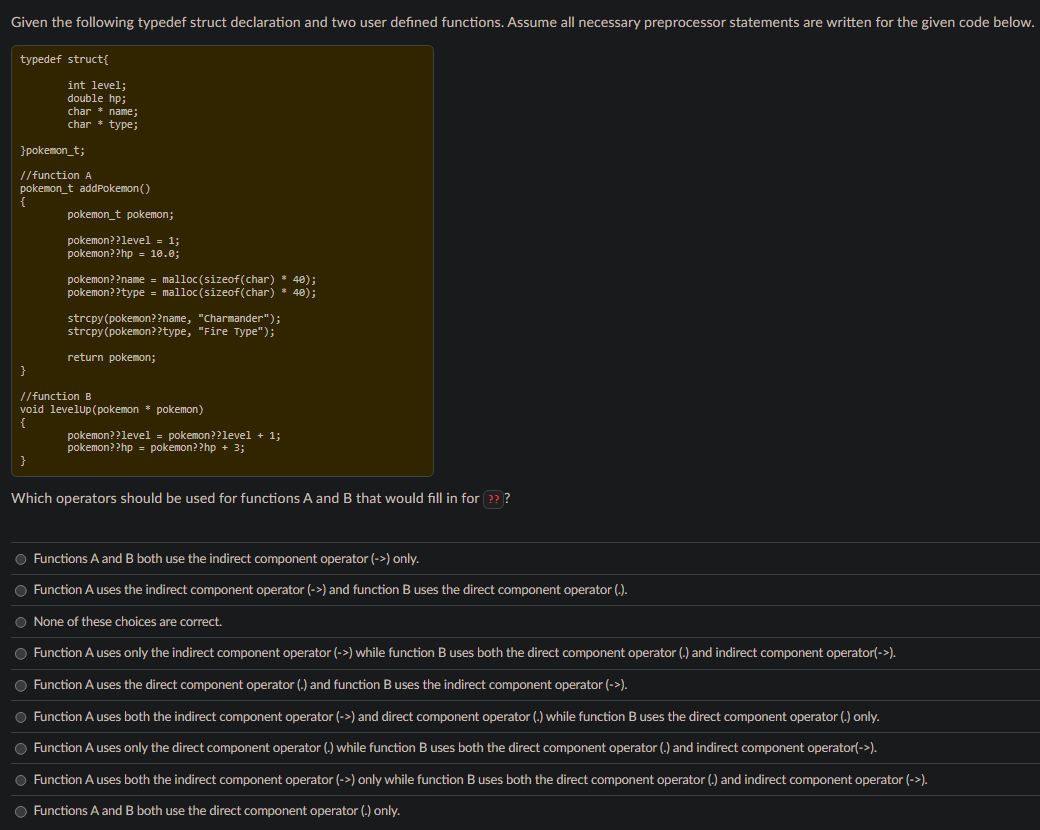Choose "None of these choices are correct"
This screenshot has width=1040, height=830.
click(21, 621)
